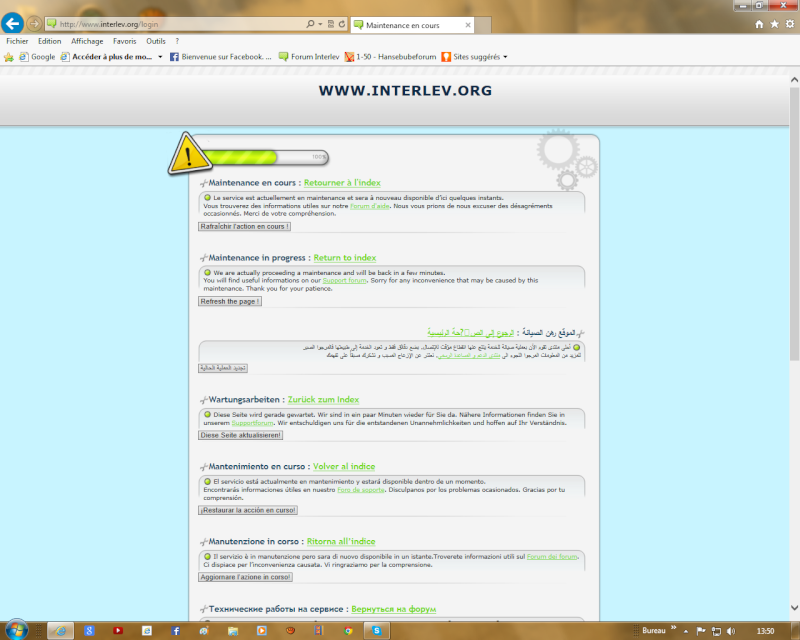Open the file explorer folder in the taskbar
Image resolution: width=800 pixels, height=640 pixels.
coord(233,631)
